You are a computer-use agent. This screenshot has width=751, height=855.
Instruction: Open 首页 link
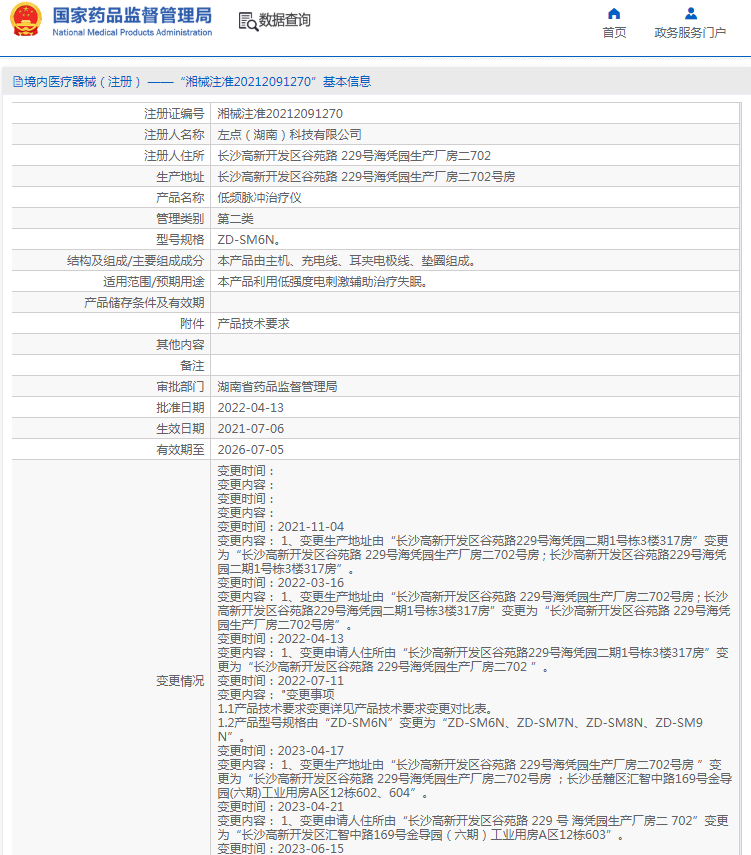point(614,33)
